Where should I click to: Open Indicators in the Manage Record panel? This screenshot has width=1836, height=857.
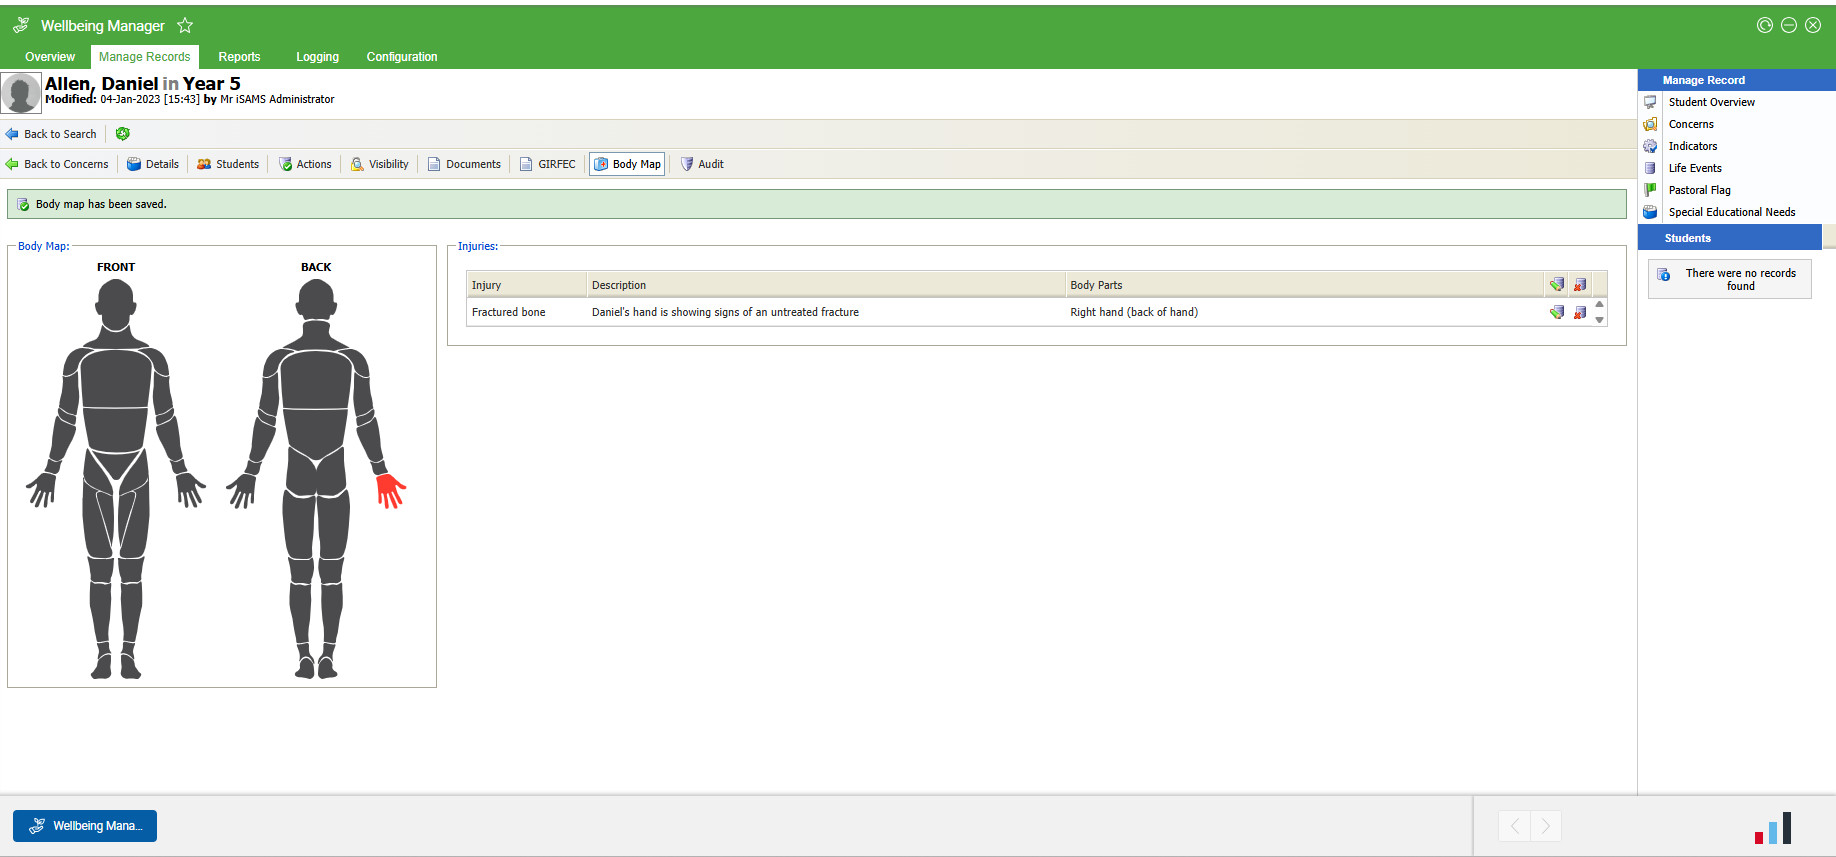tap(1692, 146)
